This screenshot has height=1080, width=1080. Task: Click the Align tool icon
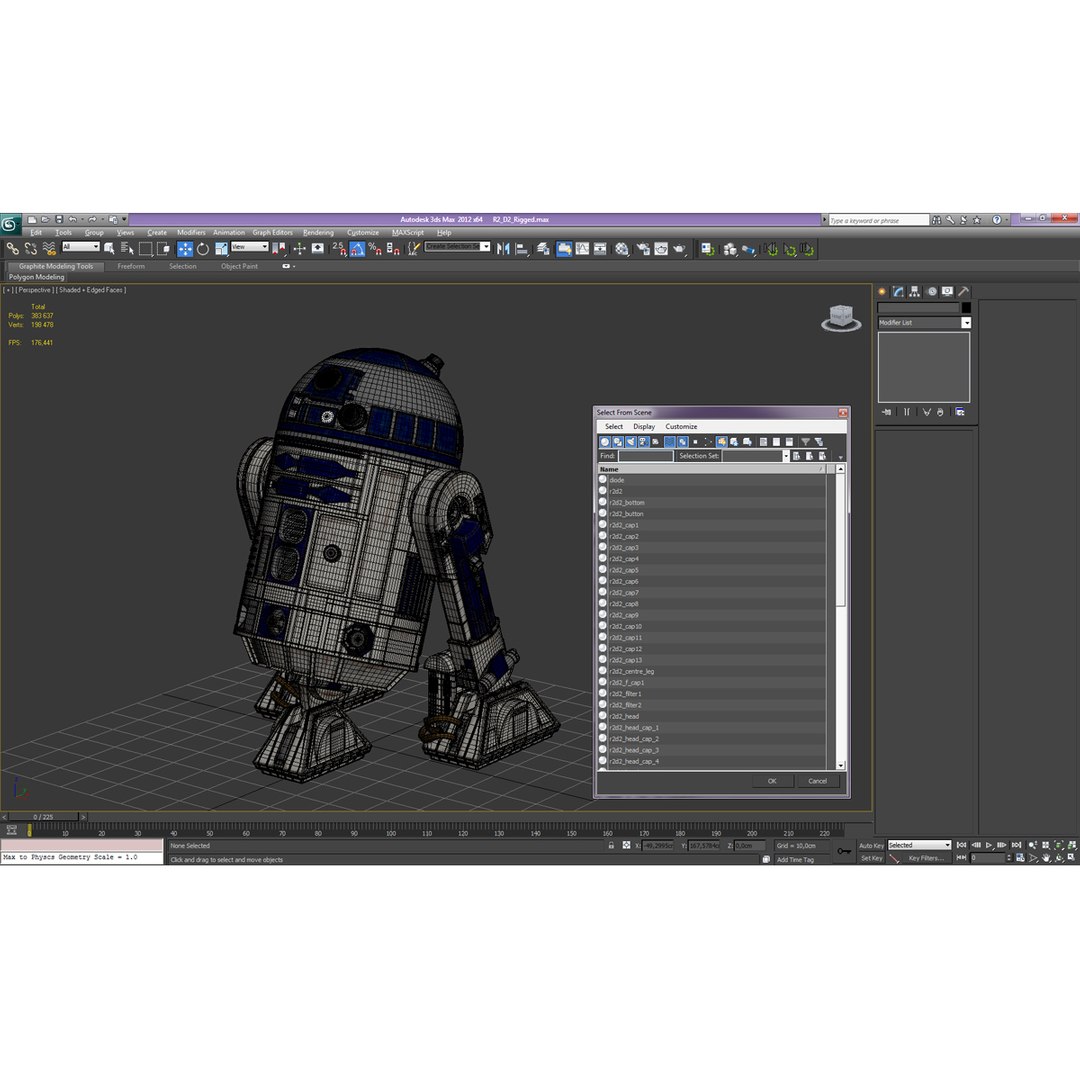pos(522,249)
